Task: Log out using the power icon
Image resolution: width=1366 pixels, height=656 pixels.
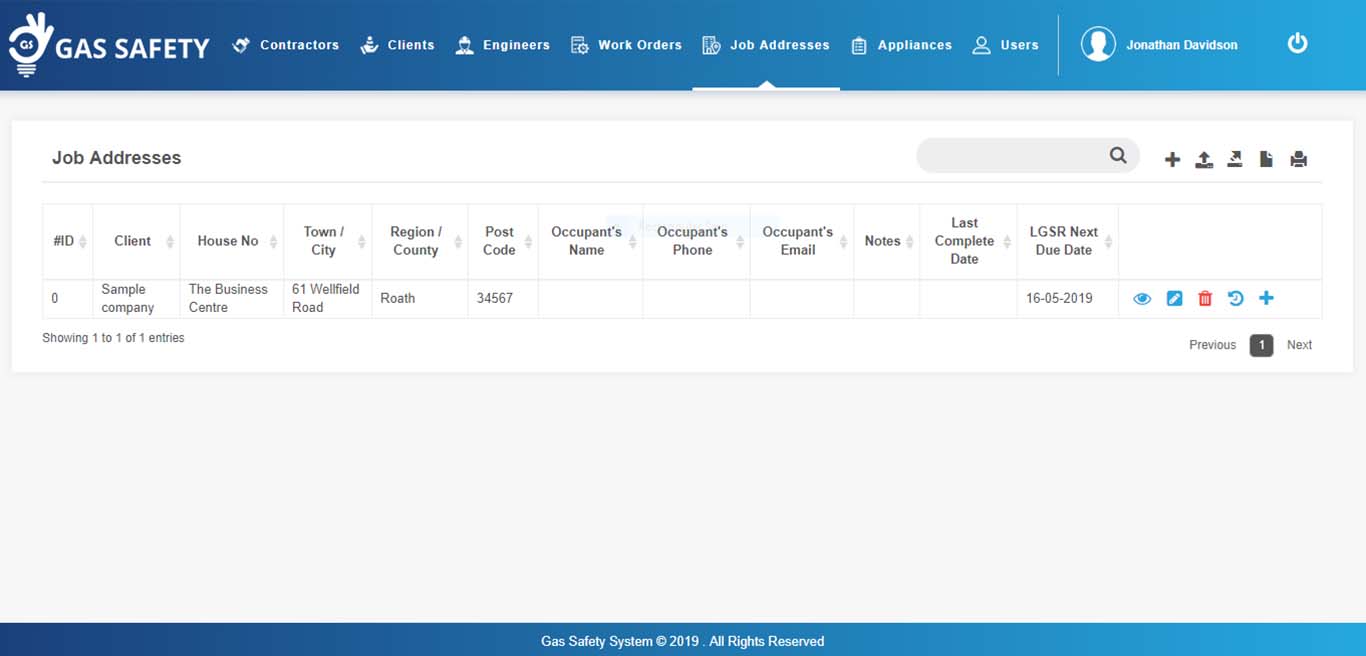Action: (1297, 43)
